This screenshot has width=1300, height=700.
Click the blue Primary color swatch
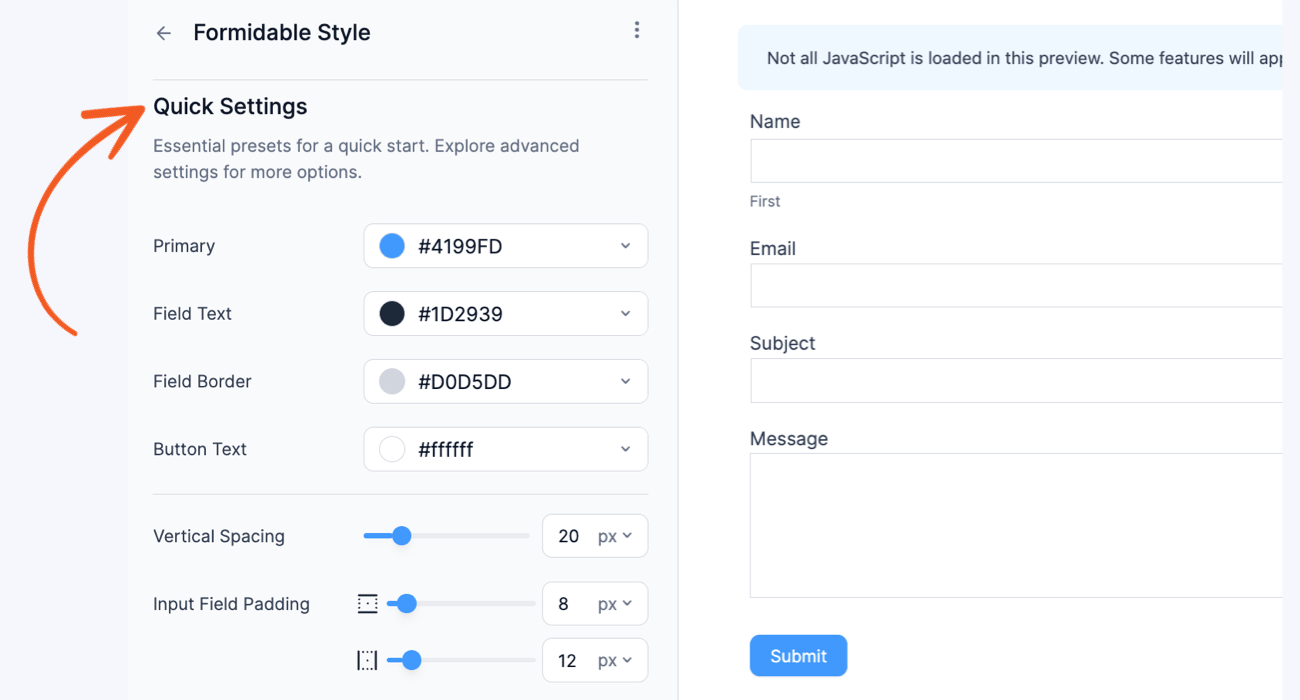point(392,246)
